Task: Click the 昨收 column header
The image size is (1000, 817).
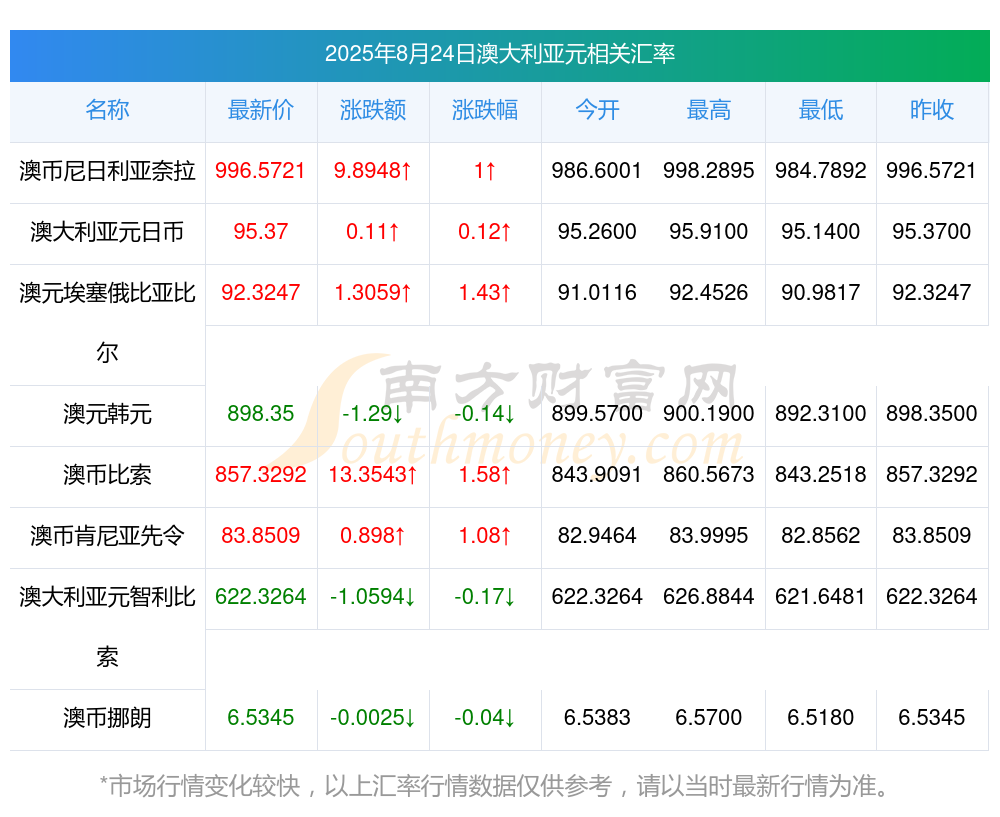Action: [x=932, y=110]
